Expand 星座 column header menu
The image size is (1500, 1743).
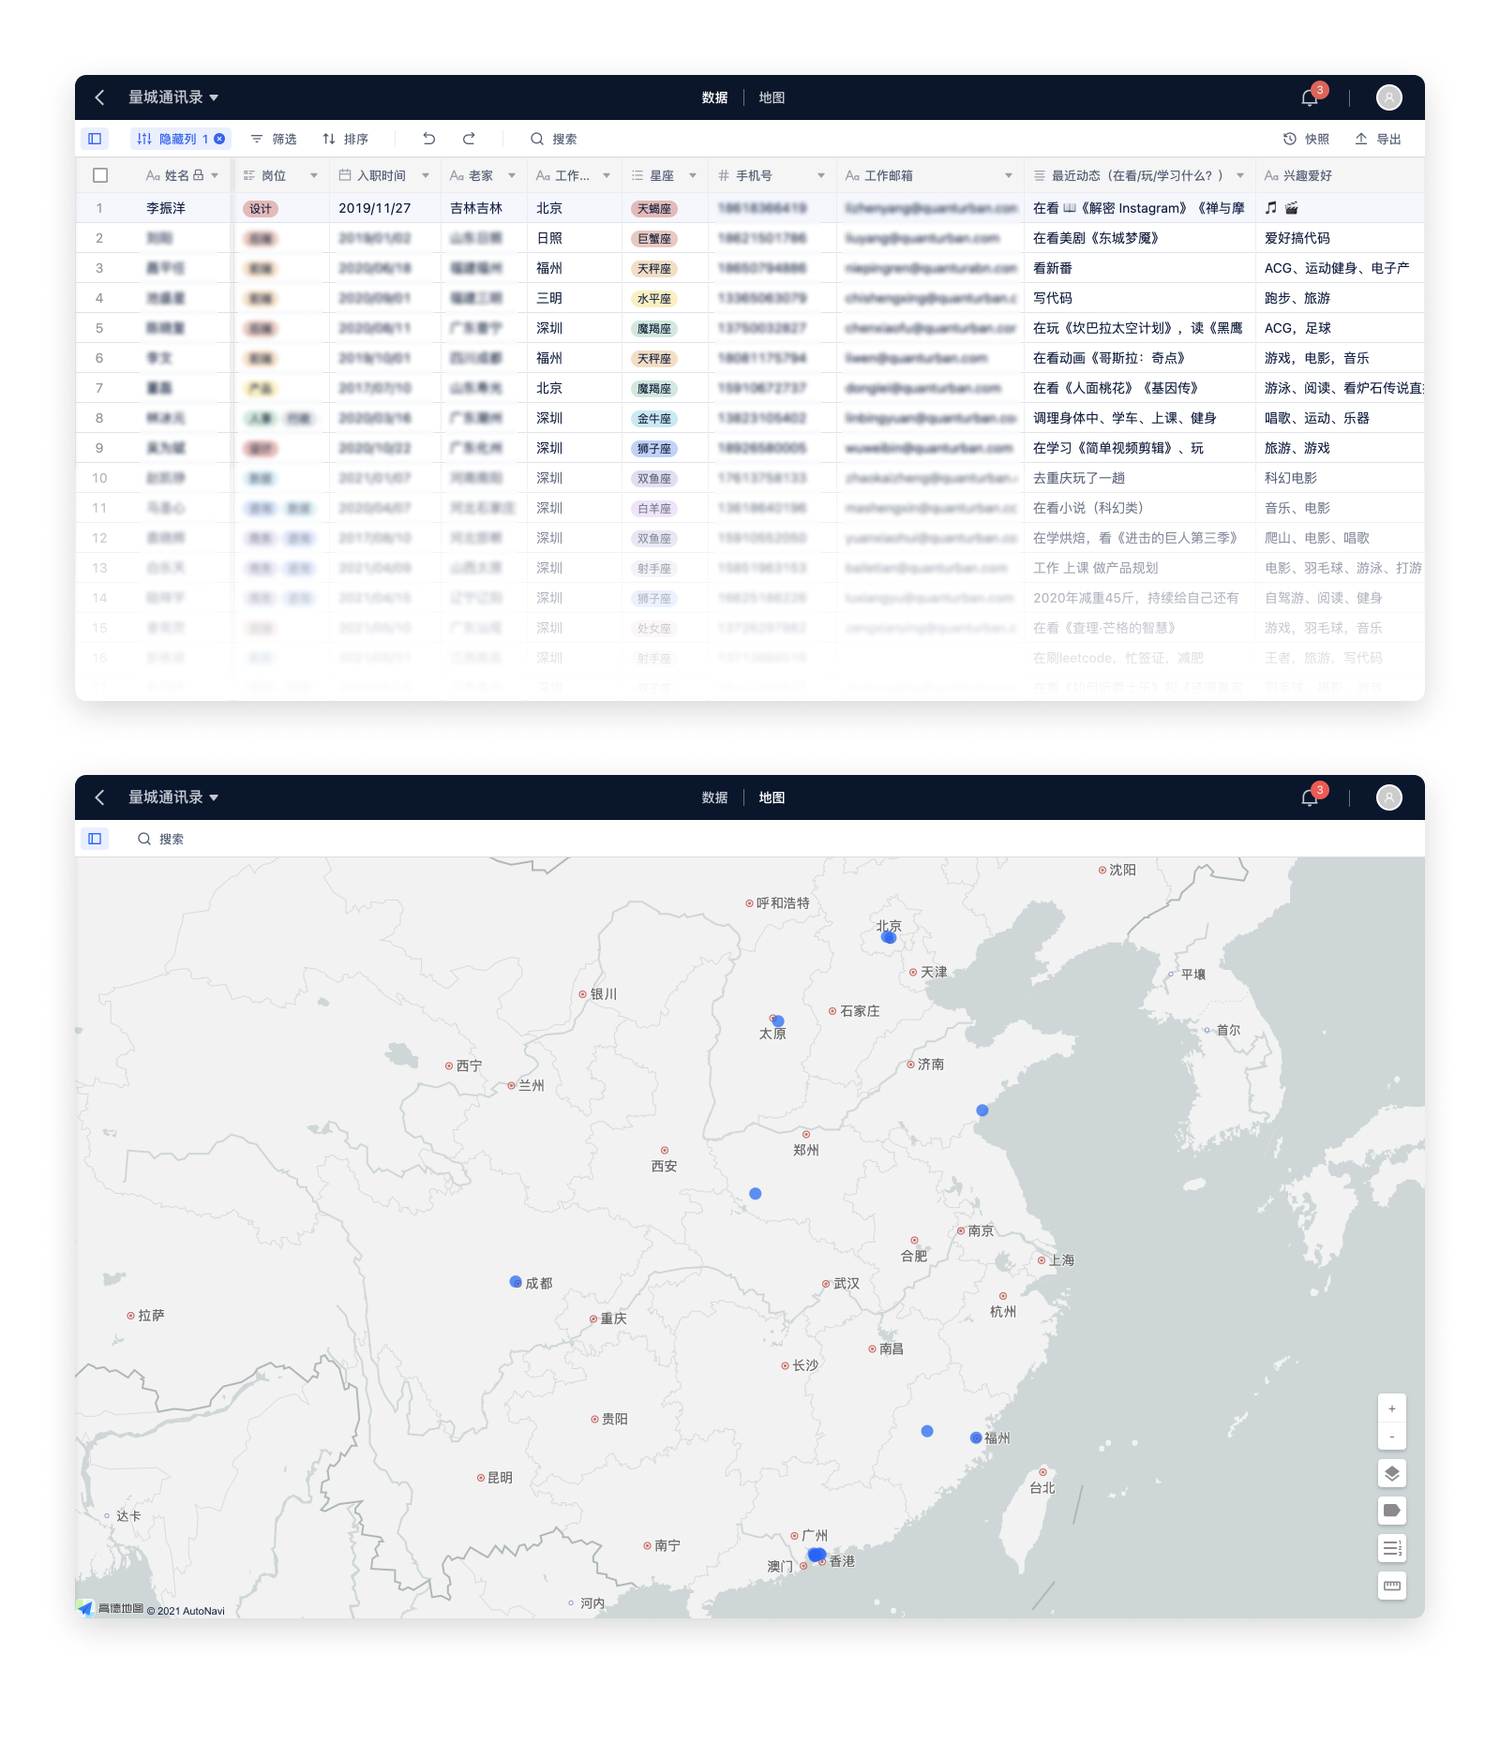click(x=692, y=176)
